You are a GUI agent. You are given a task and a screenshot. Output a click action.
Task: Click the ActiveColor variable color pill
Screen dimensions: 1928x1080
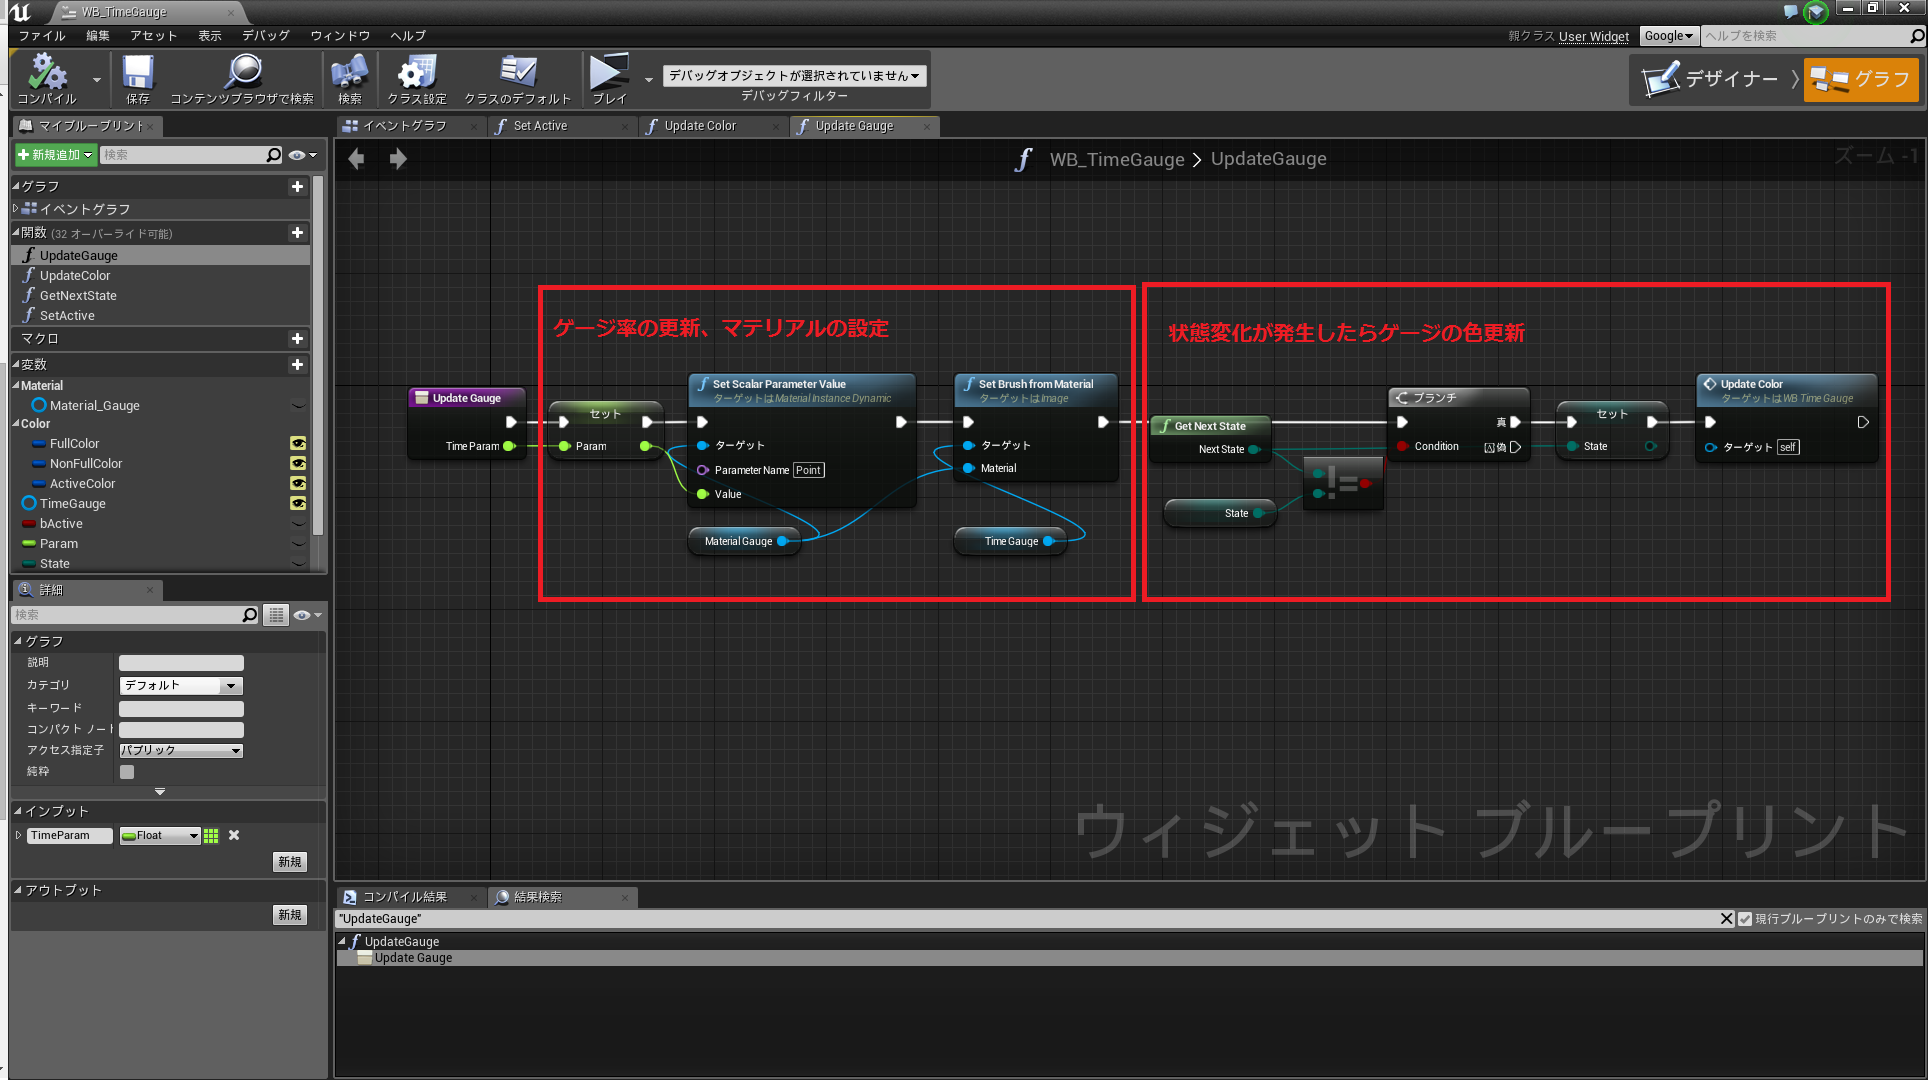point(38,484)
